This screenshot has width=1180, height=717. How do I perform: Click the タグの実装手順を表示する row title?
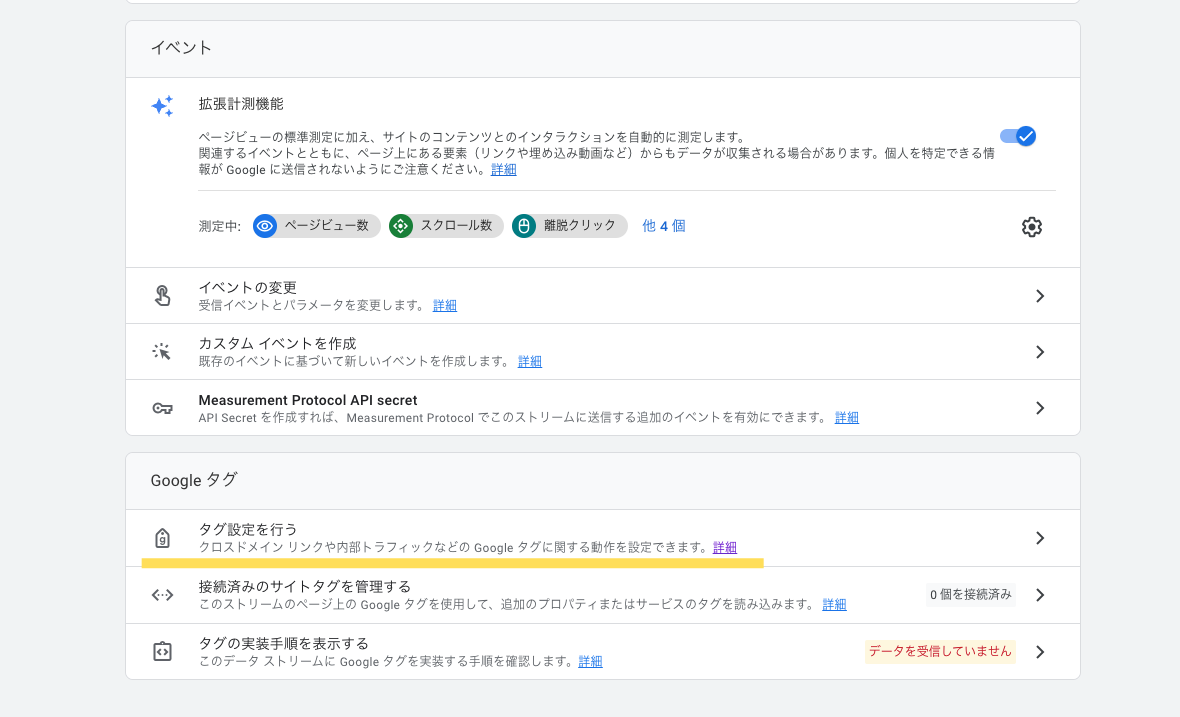click(x=284, y=643)
